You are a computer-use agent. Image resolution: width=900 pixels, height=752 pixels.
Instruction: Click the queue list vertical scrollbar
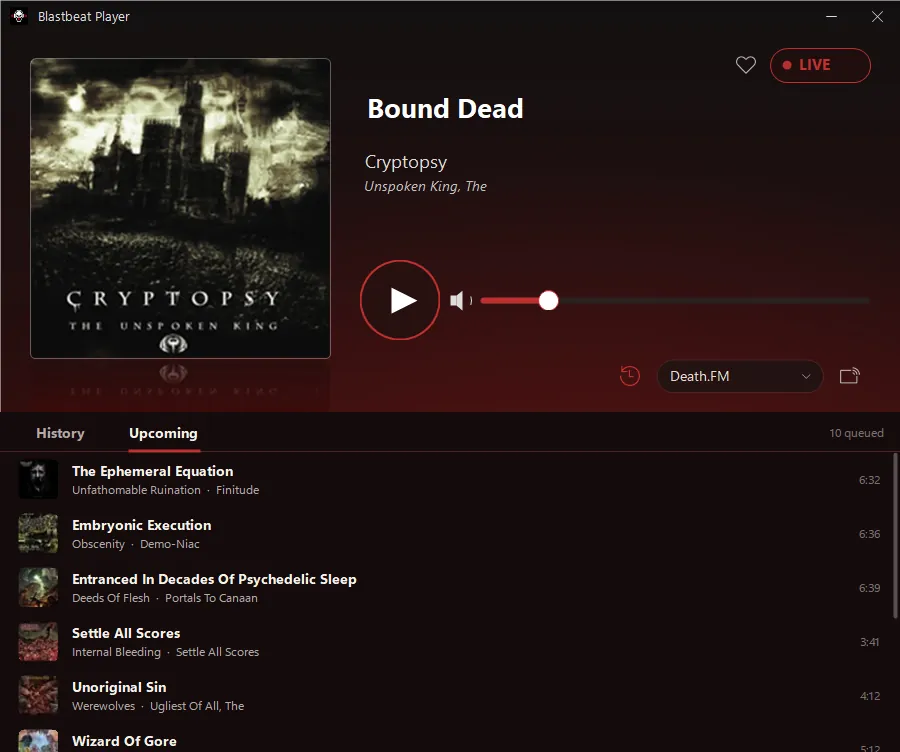[x=895, y=536]
